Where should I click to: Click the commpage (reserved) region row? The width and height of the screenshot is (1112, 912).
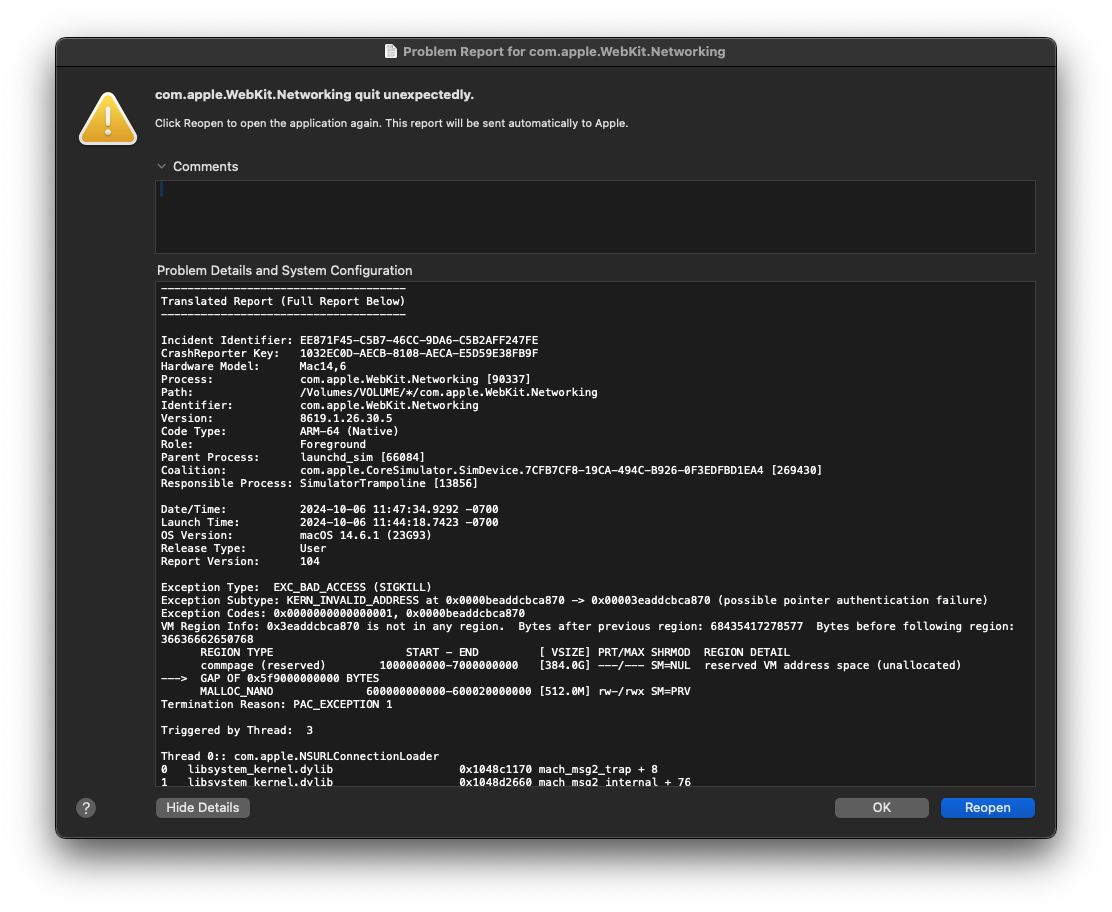(x=580, y=665)
